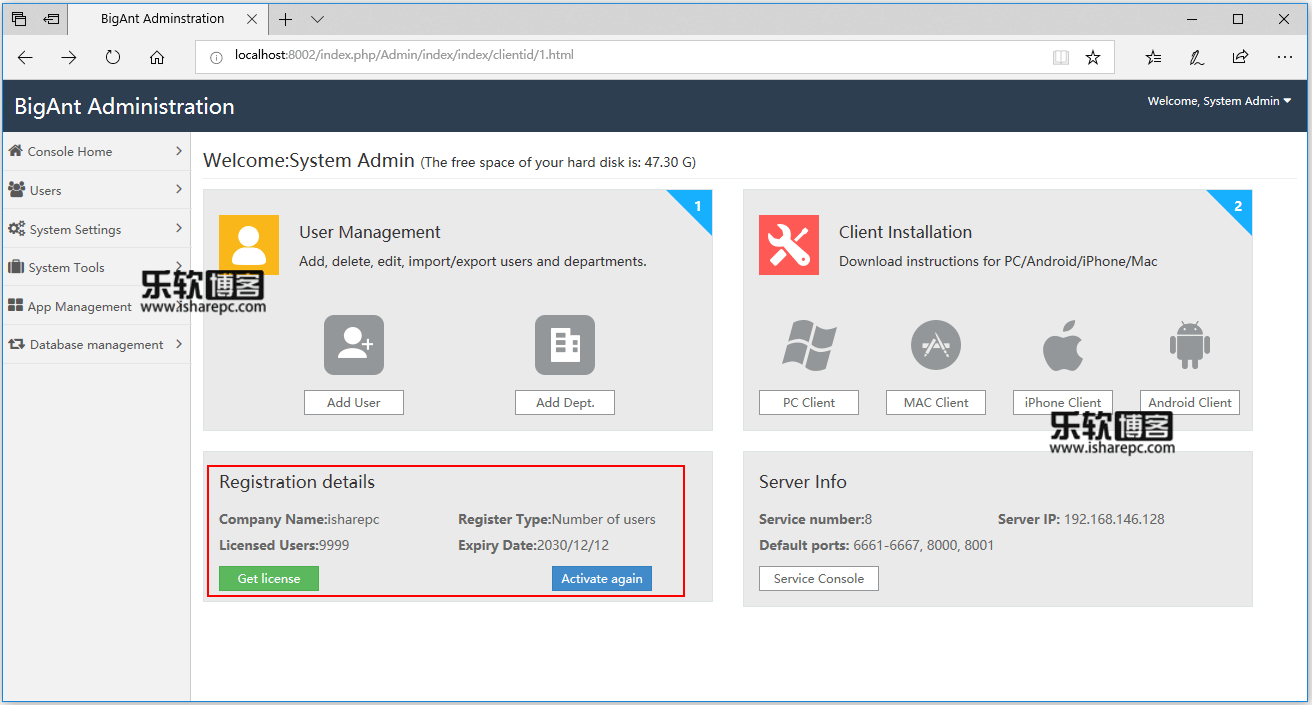
Task: Click the PC Client button
Action: coord(809,402)
